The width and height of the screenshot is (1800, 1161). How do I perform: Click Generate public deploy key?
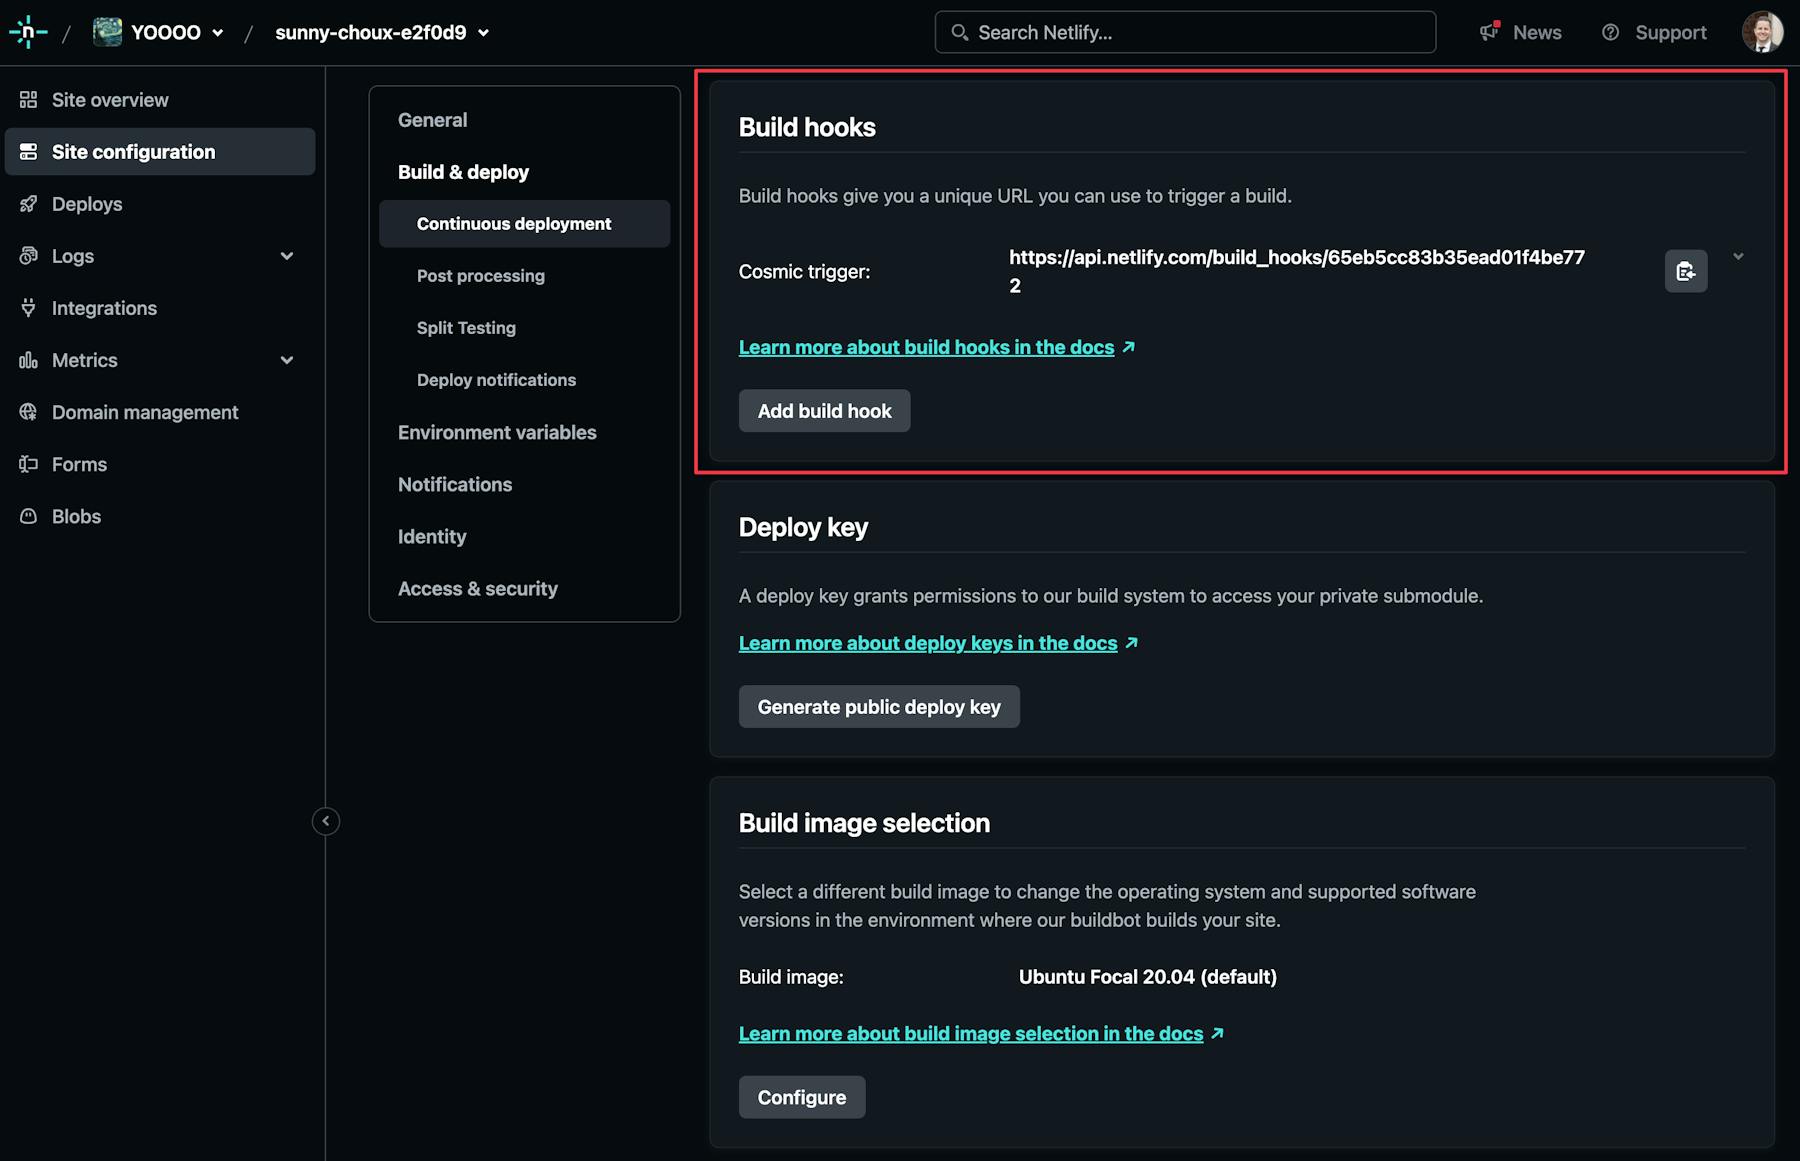[879, 707]
